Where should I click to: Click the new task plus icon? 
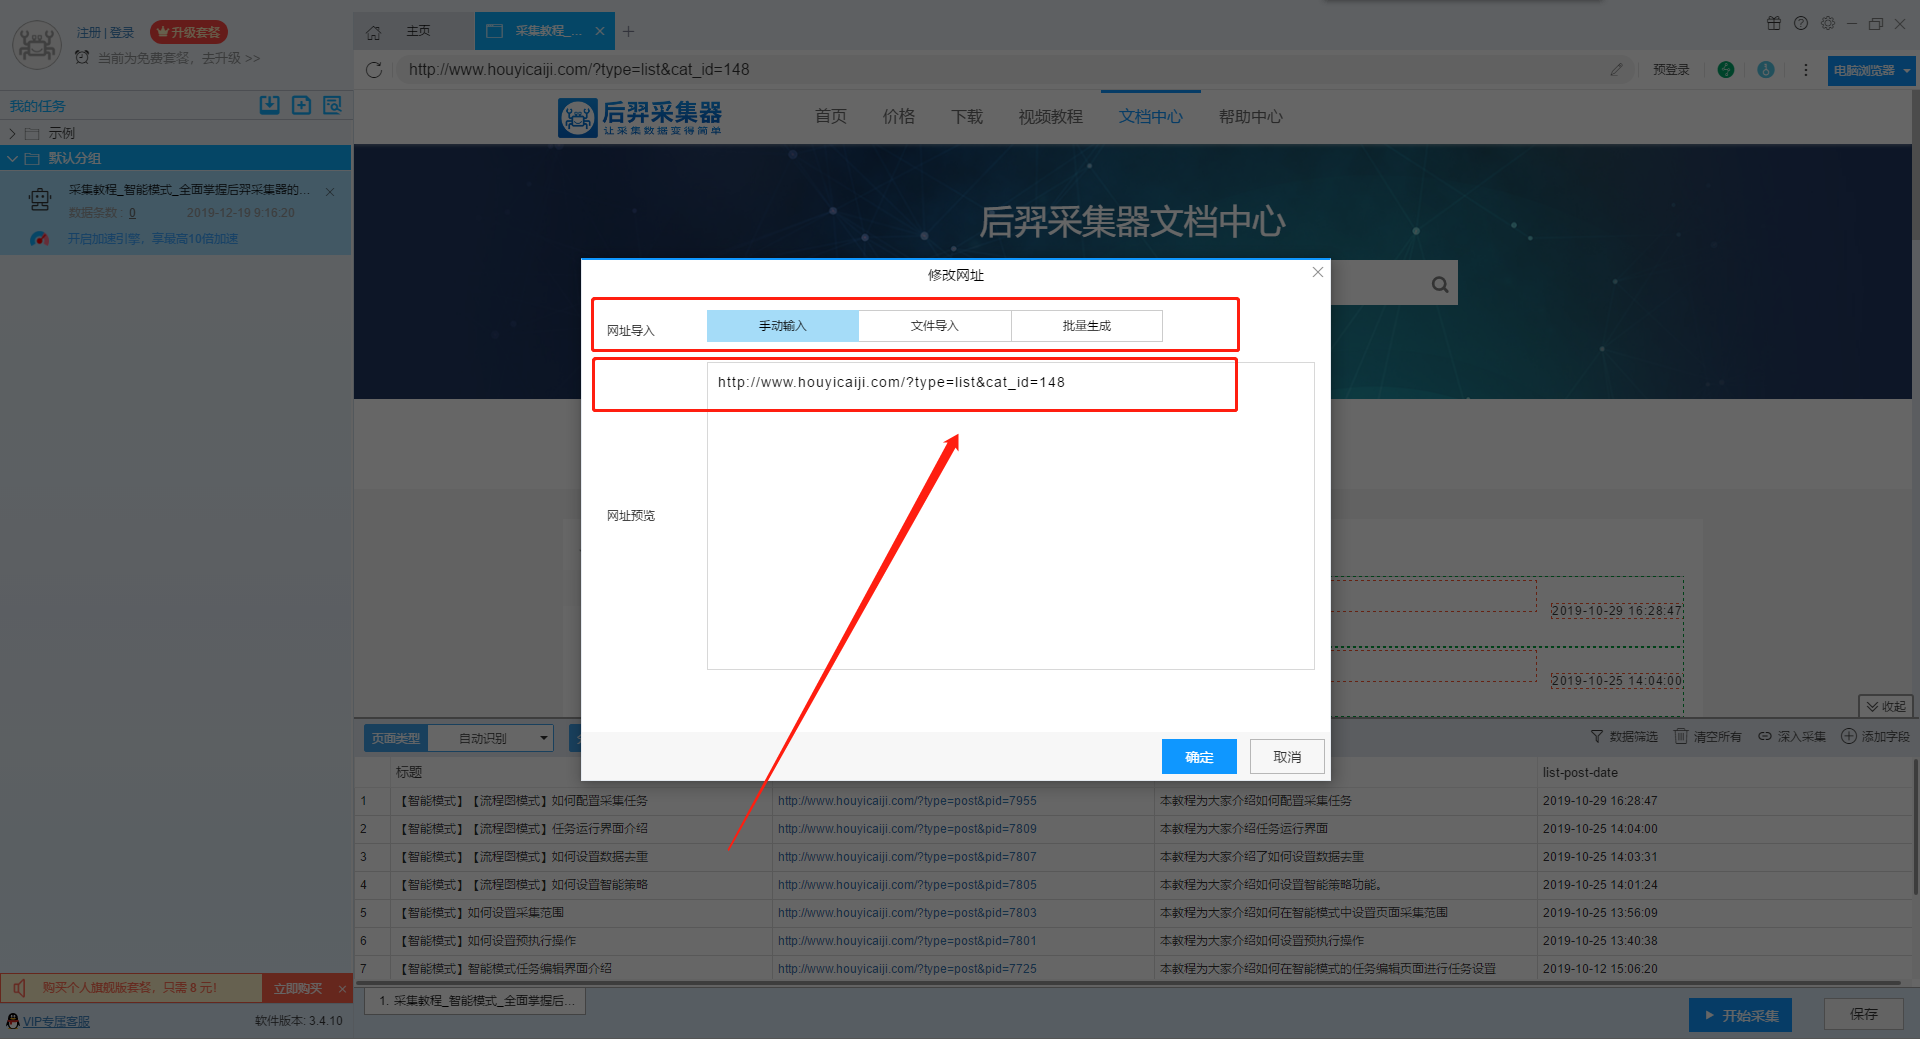pyautogui.click(x=301, y=105)
